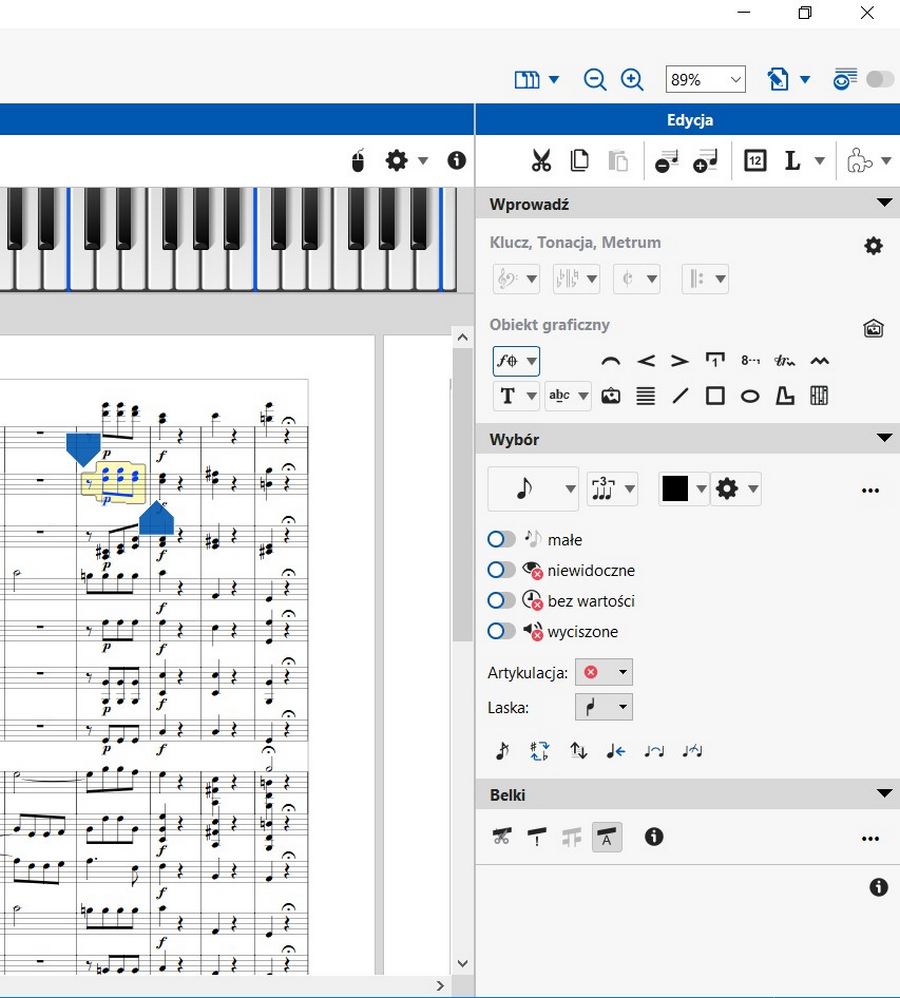Show info for the piano keyboard panel

[x=456, y=160]
